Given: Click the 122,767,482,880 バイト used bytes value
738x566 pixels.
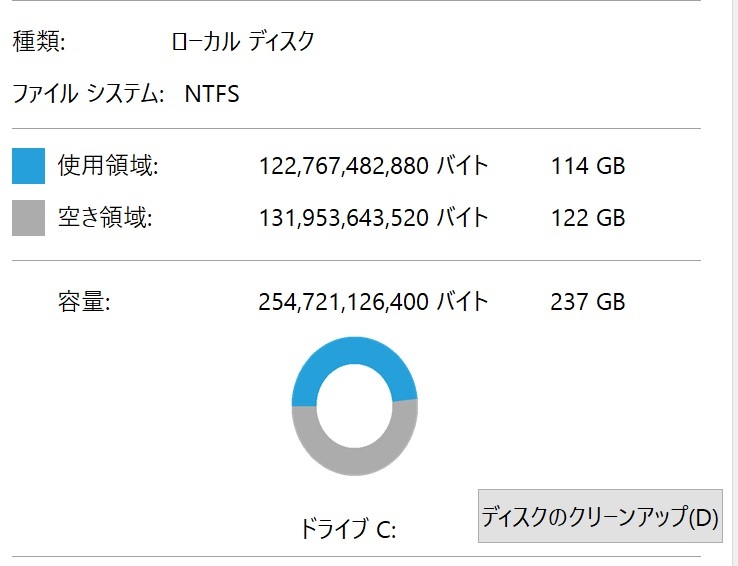Looking at the screenshot, I should [x=373, y=166].
